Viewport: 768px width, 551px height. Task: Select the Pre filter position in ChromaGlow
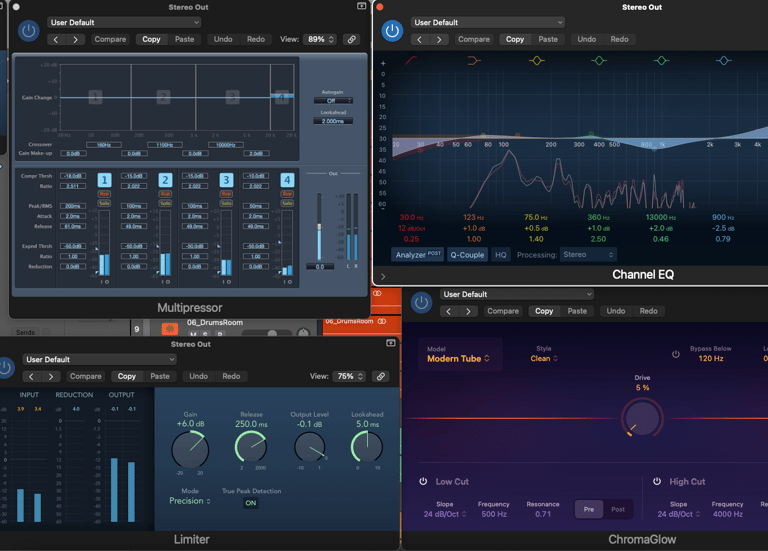pos(589,510)
